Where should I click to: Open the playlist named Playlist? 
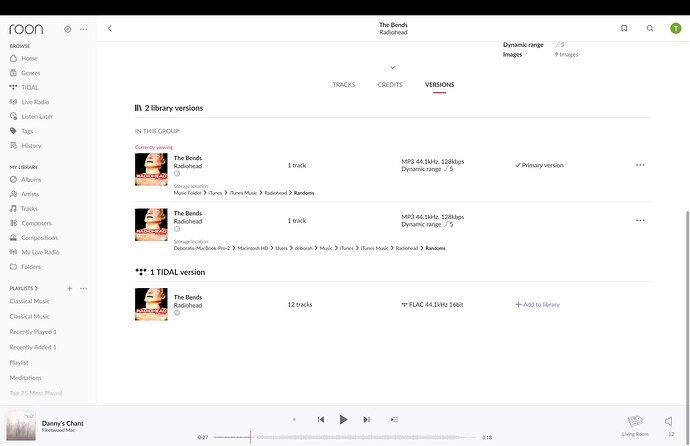coord(19,362)
